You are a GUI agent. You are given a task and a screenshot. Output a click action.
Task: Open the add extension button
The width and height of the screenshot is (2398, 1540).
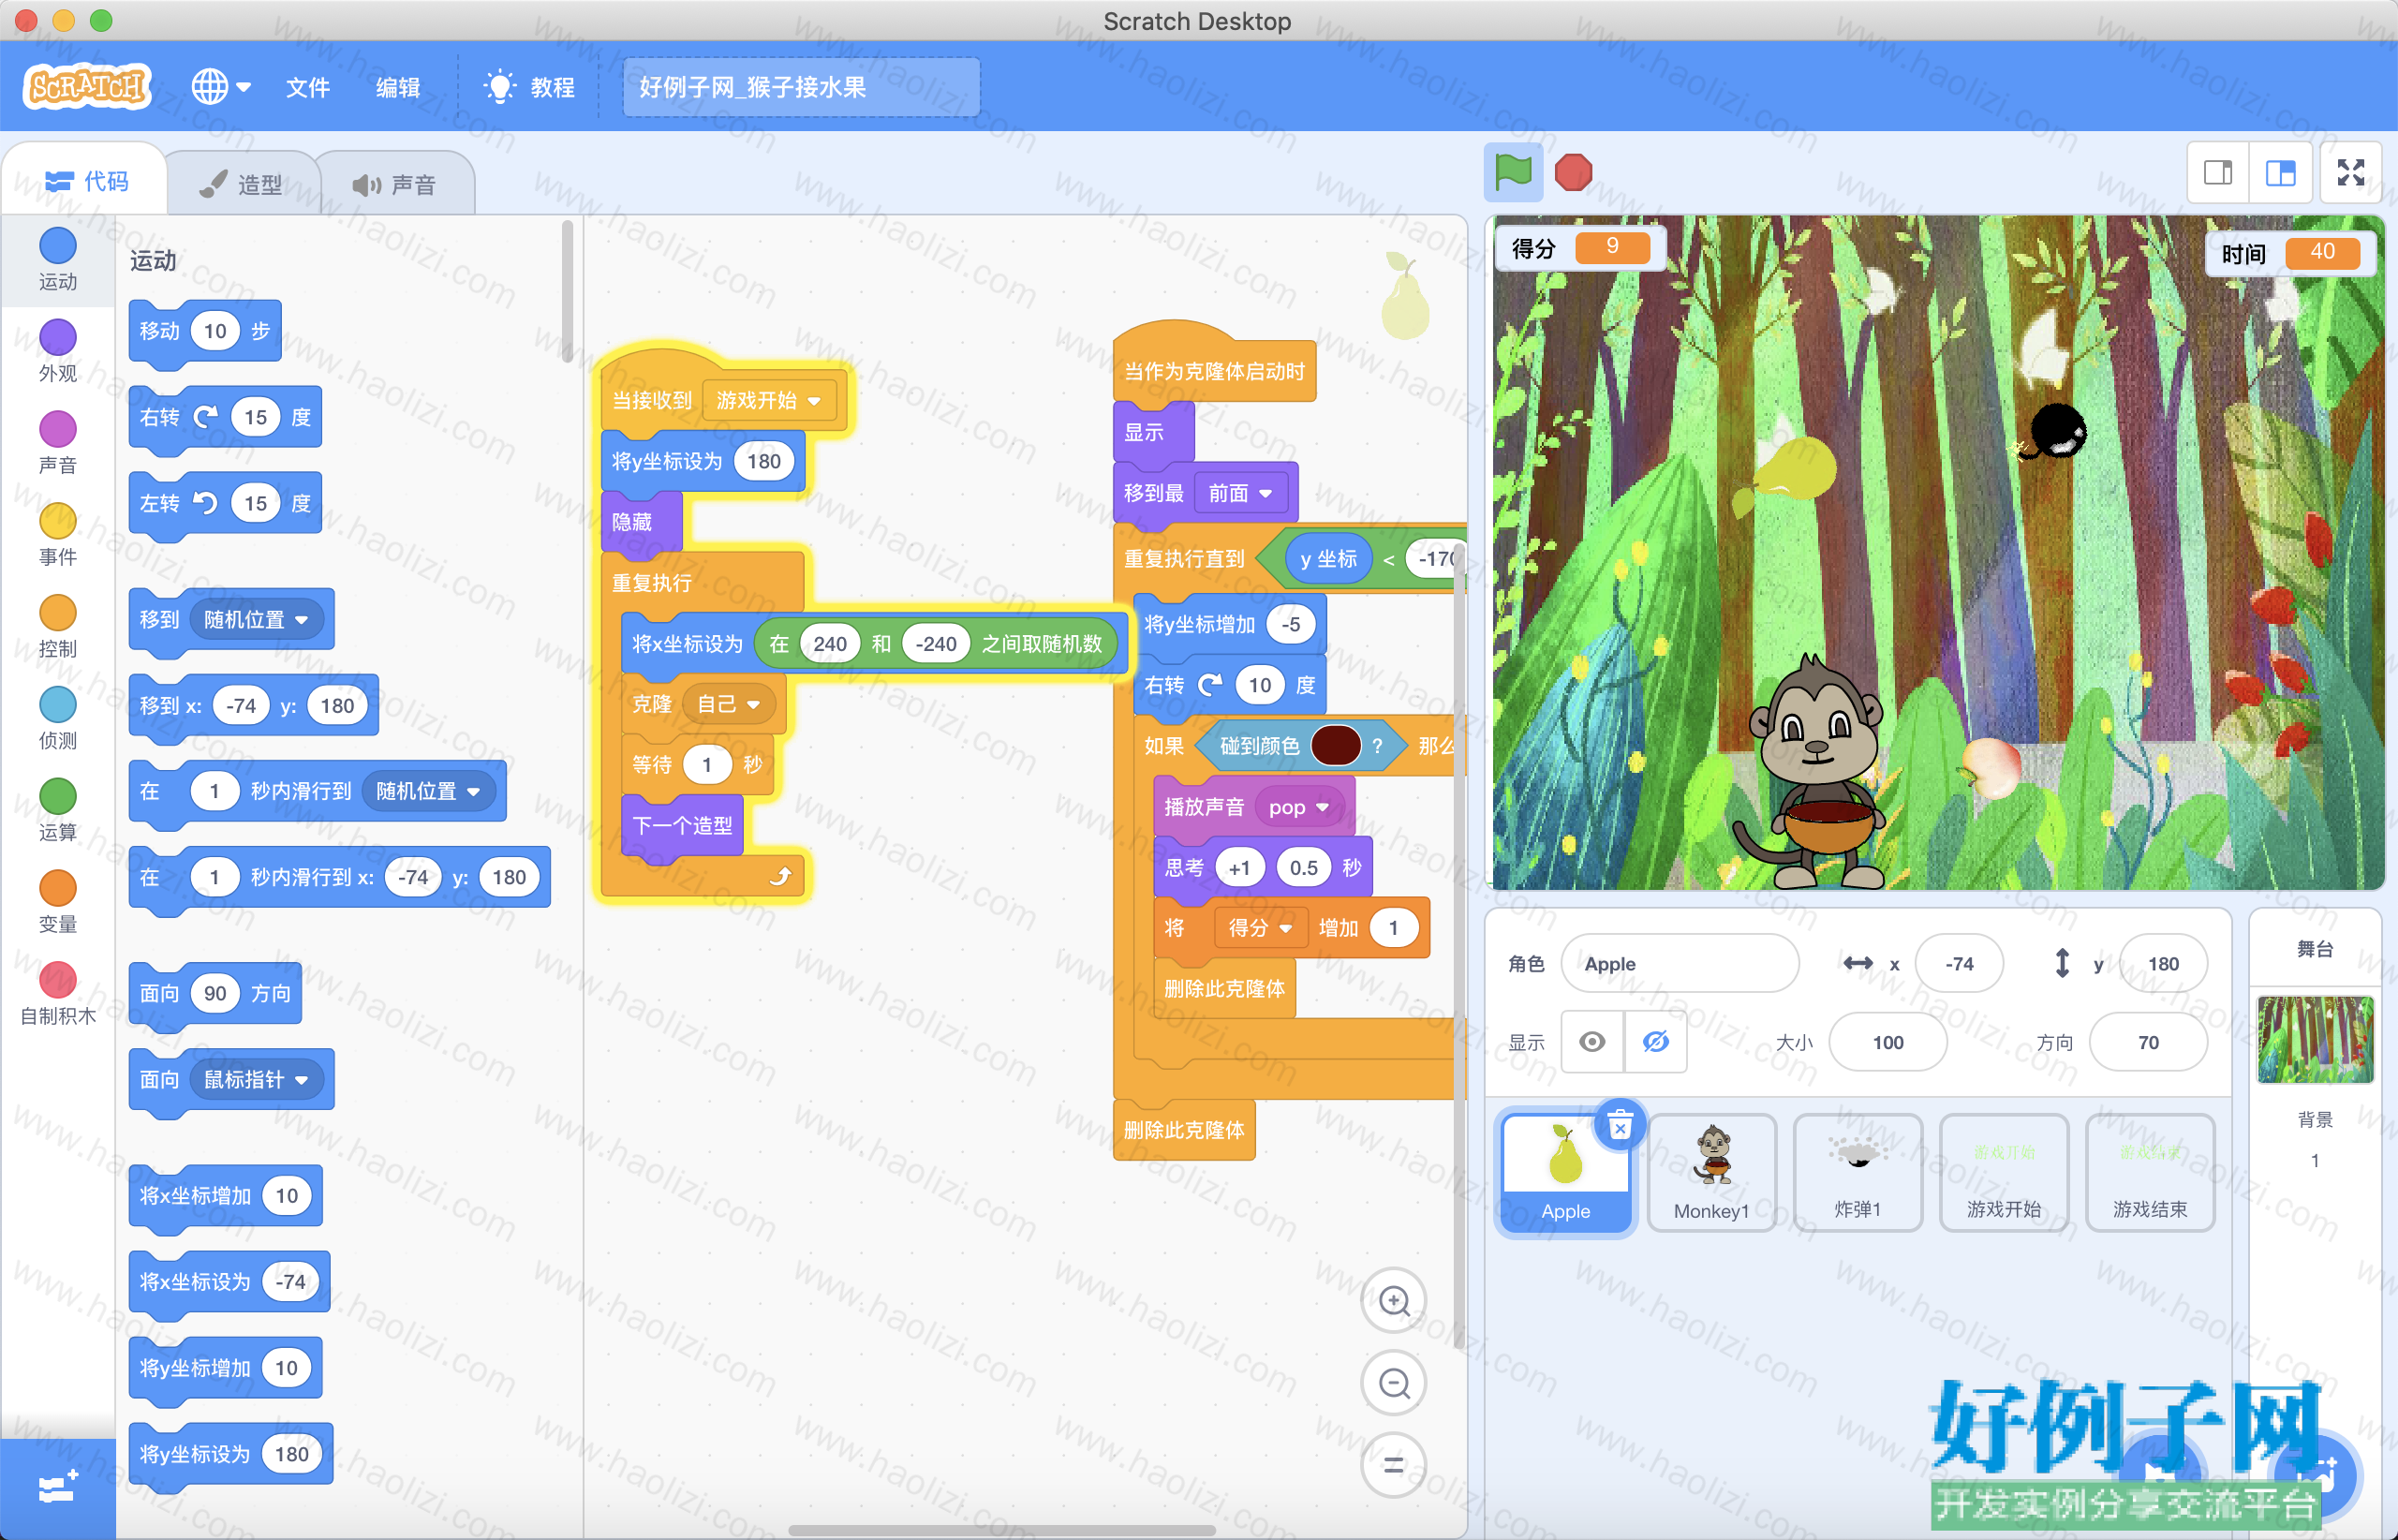coord(57,1489)
